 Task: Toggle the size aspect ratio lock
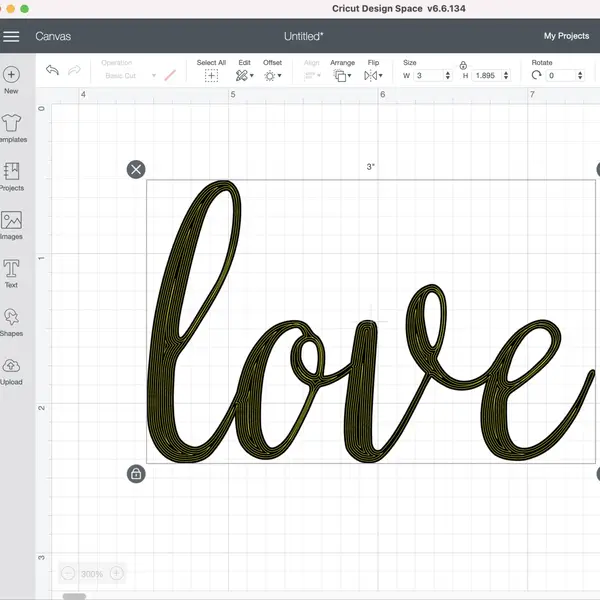(x=463, y=65)
